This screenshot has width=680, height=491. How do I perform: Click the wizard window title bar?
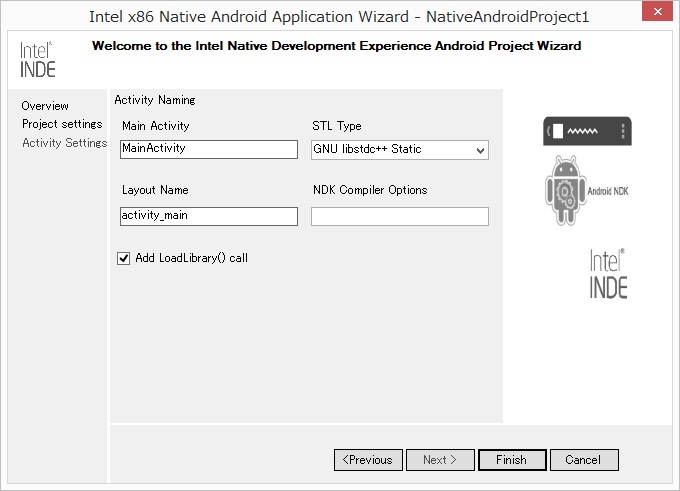[x=340, y=16]
